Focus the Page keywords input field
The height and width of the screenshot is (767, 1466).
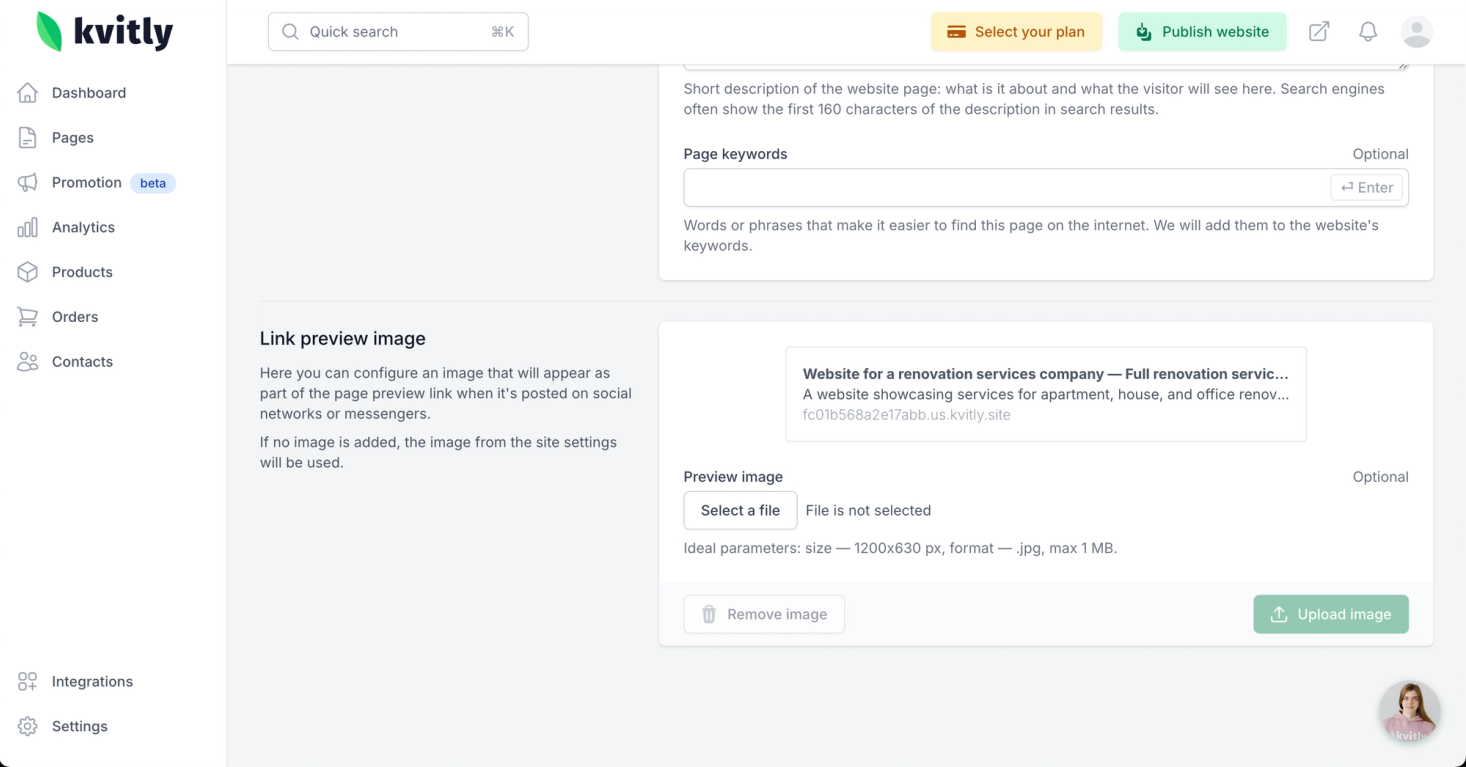pos(1005,188)
